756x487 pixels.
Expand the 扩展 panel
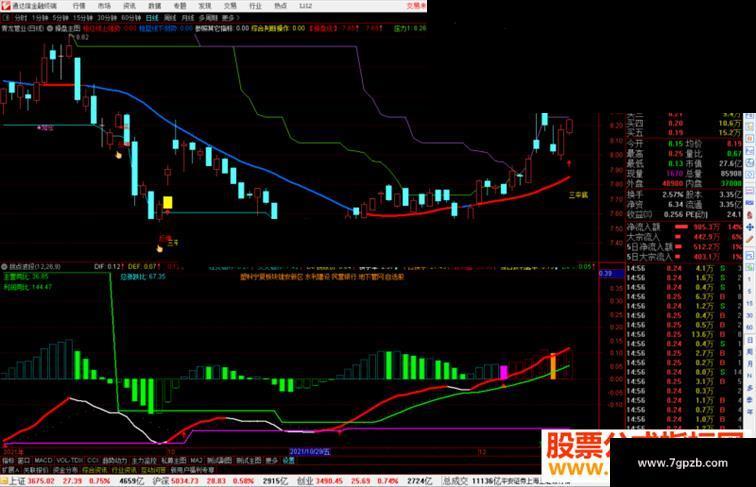click(10, 470)
